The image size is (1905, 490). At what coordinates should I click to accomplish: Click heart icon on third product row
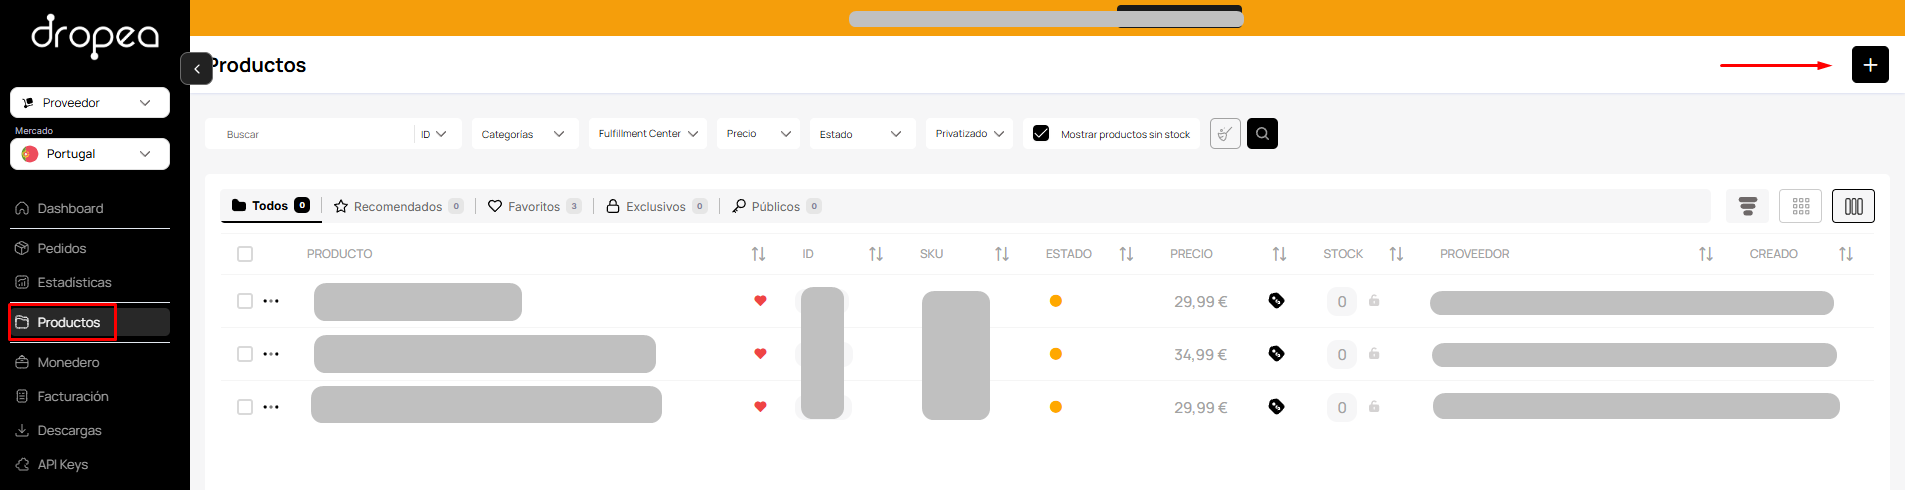[x=760, y=407]
